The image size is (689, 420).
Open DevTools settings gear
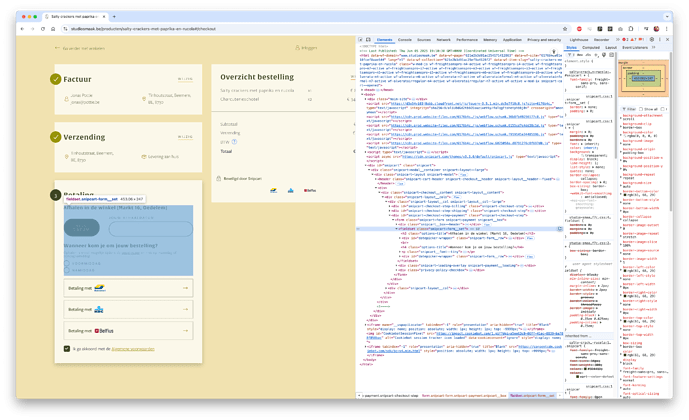click(652, 40)
